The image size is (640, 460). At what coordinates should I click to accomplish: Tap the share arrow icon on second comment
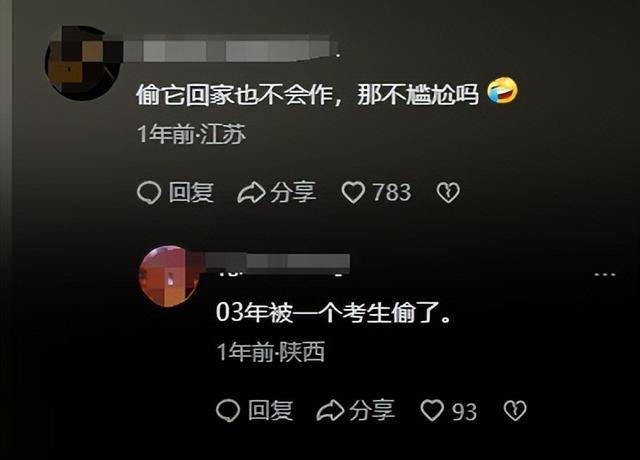(330, 411)
